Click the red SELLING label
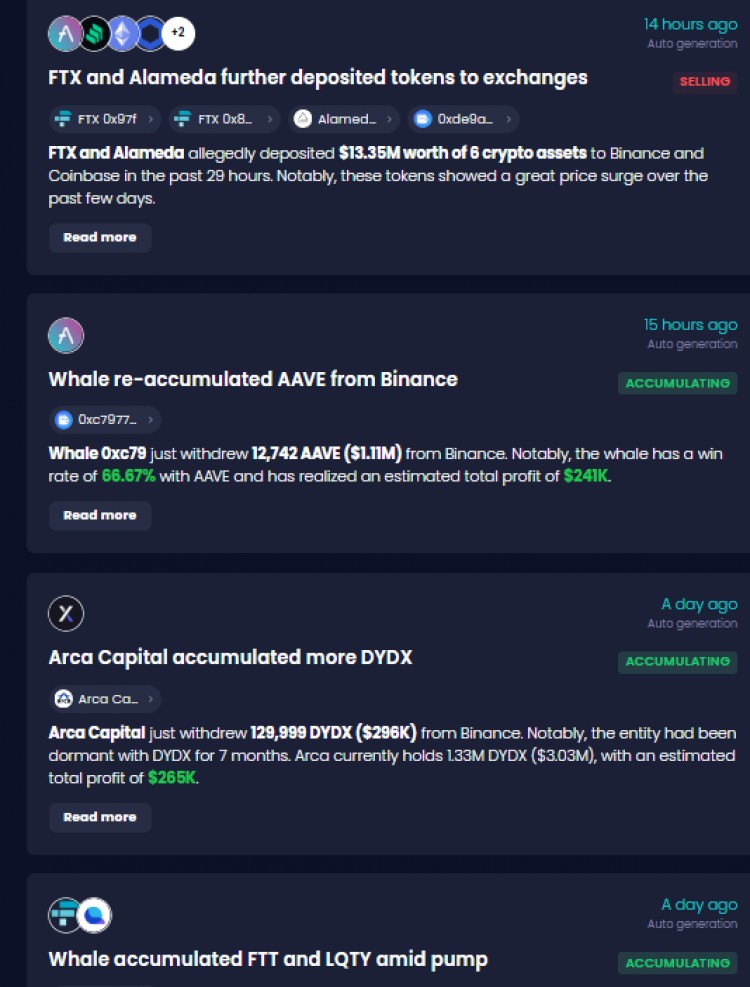 [705, 82]
